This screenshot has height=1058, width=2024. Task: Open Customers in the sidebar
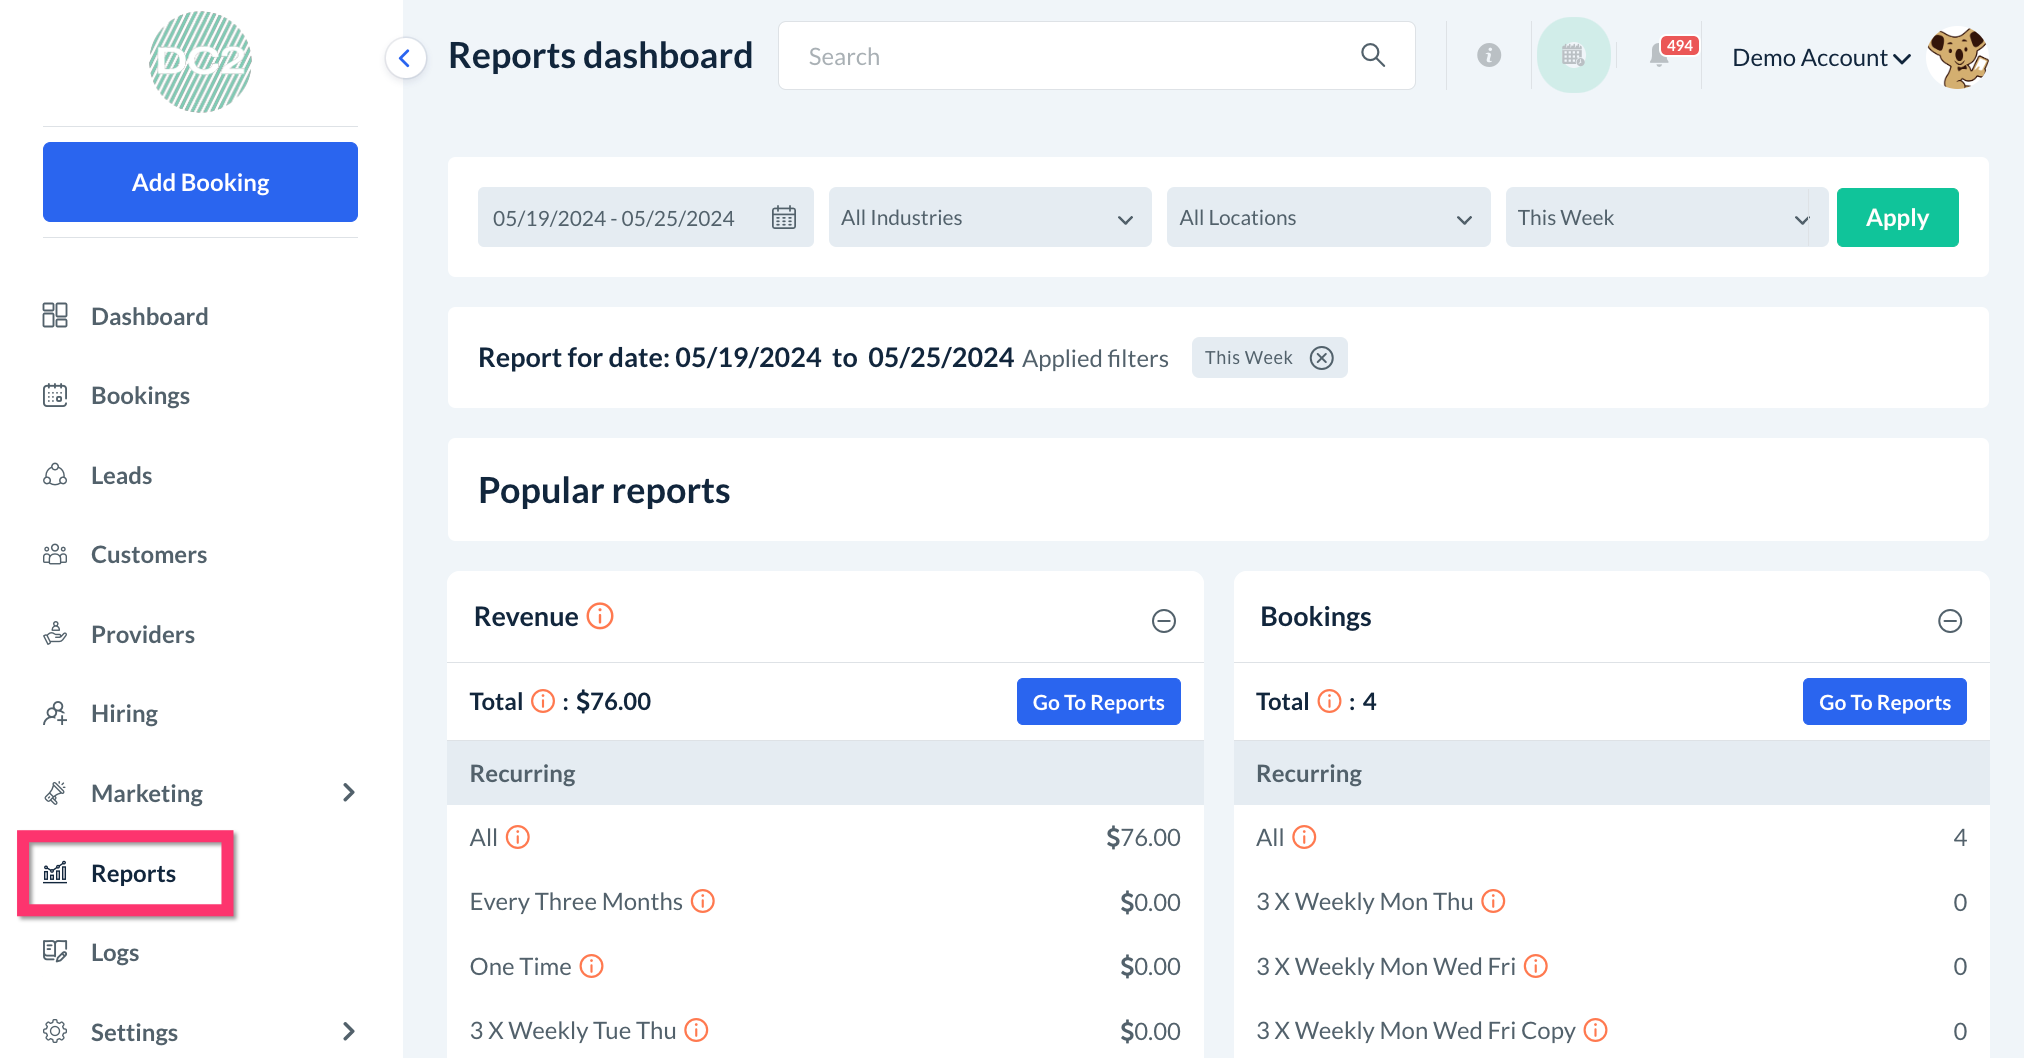coord(148,555)
